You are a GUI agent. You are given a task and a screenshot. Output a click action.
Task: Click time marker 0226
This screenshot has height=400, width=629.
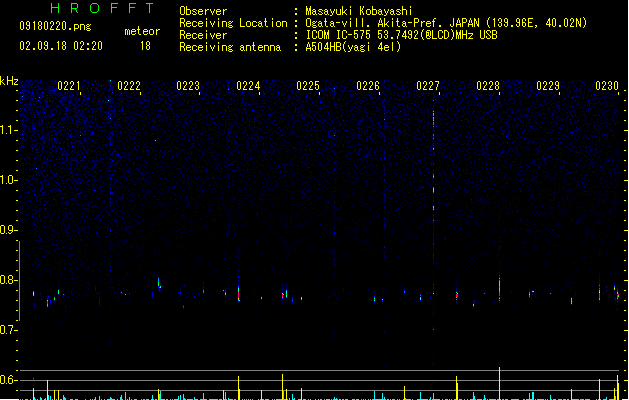click(x=368, y=86)
